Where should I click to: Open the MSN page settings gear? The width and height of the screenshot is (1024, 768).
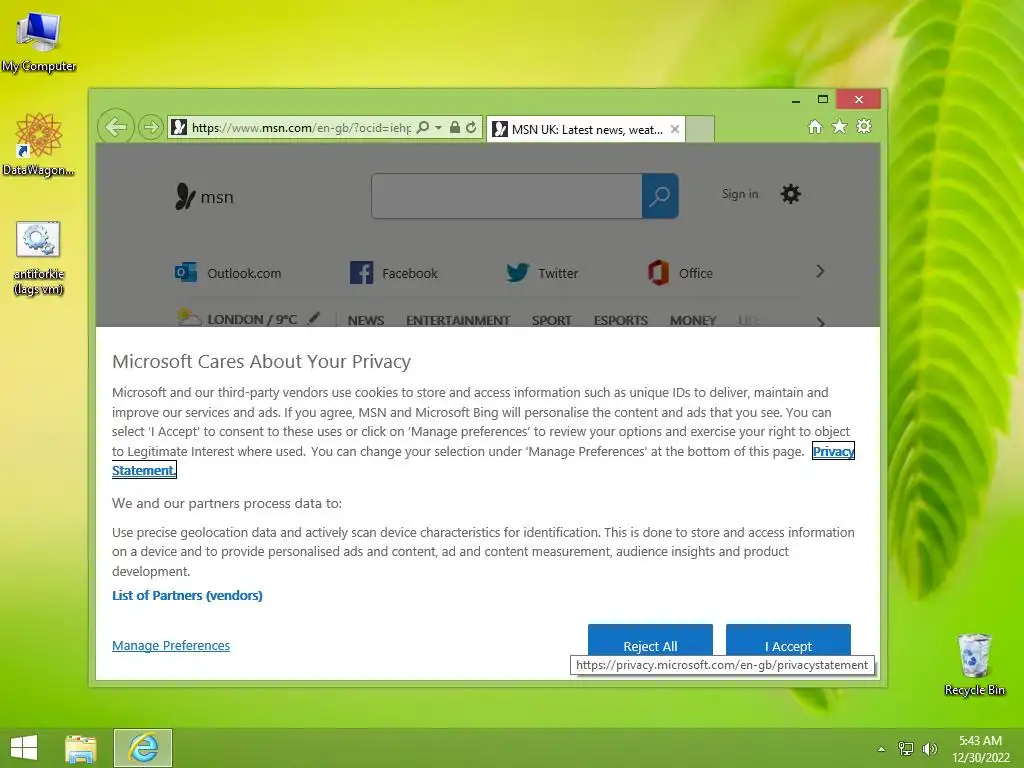pyautogui.click(x=790, y=194)
